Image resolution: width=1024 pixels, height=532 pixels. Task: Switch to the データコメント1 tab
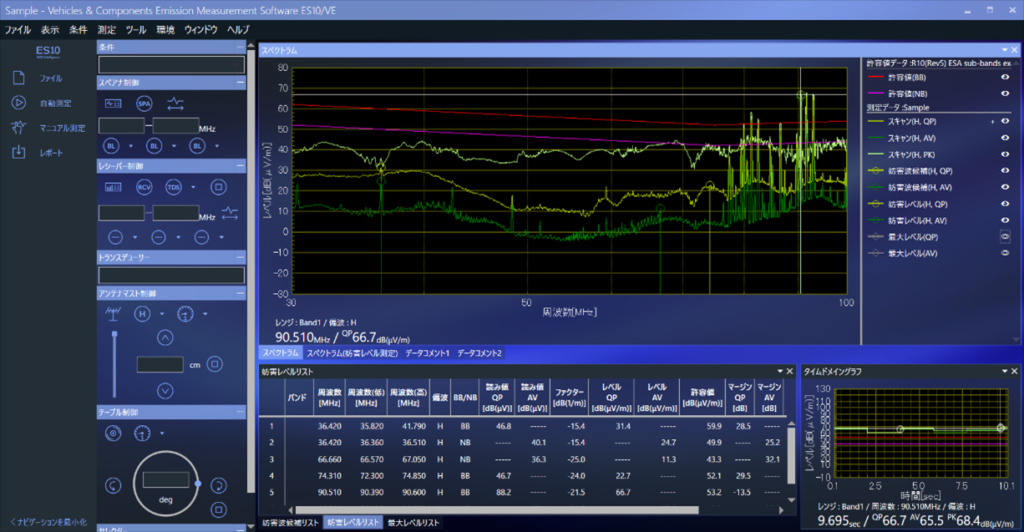tap(427, 353)
